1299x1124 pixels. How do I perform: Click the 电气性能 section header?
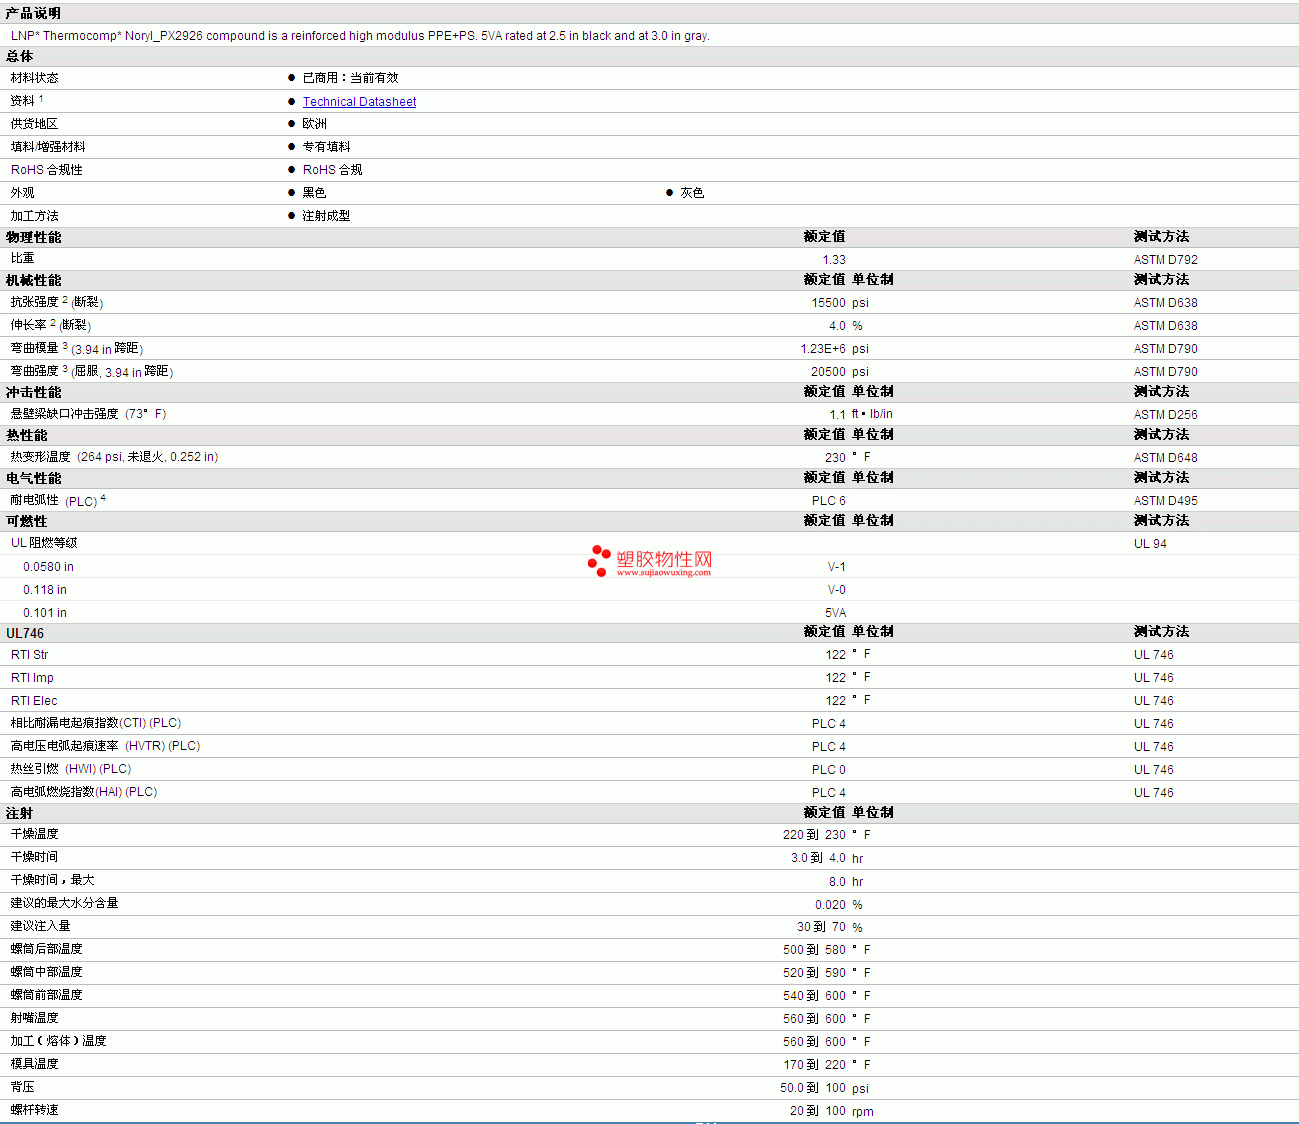pyautogui.click(x=33, y=479)
